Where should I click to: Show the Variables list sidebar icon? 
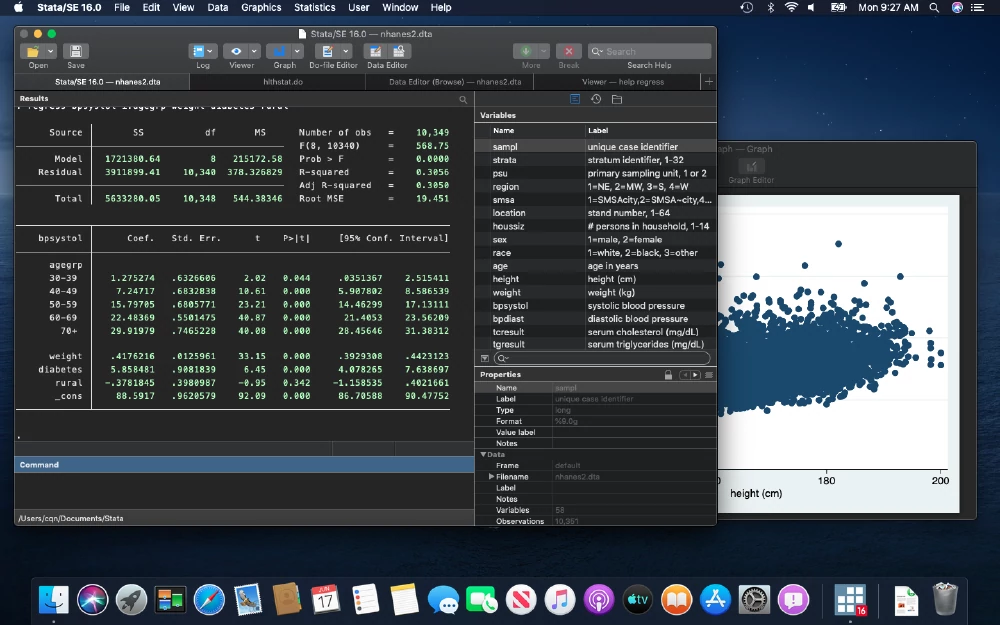coord(575,99)
